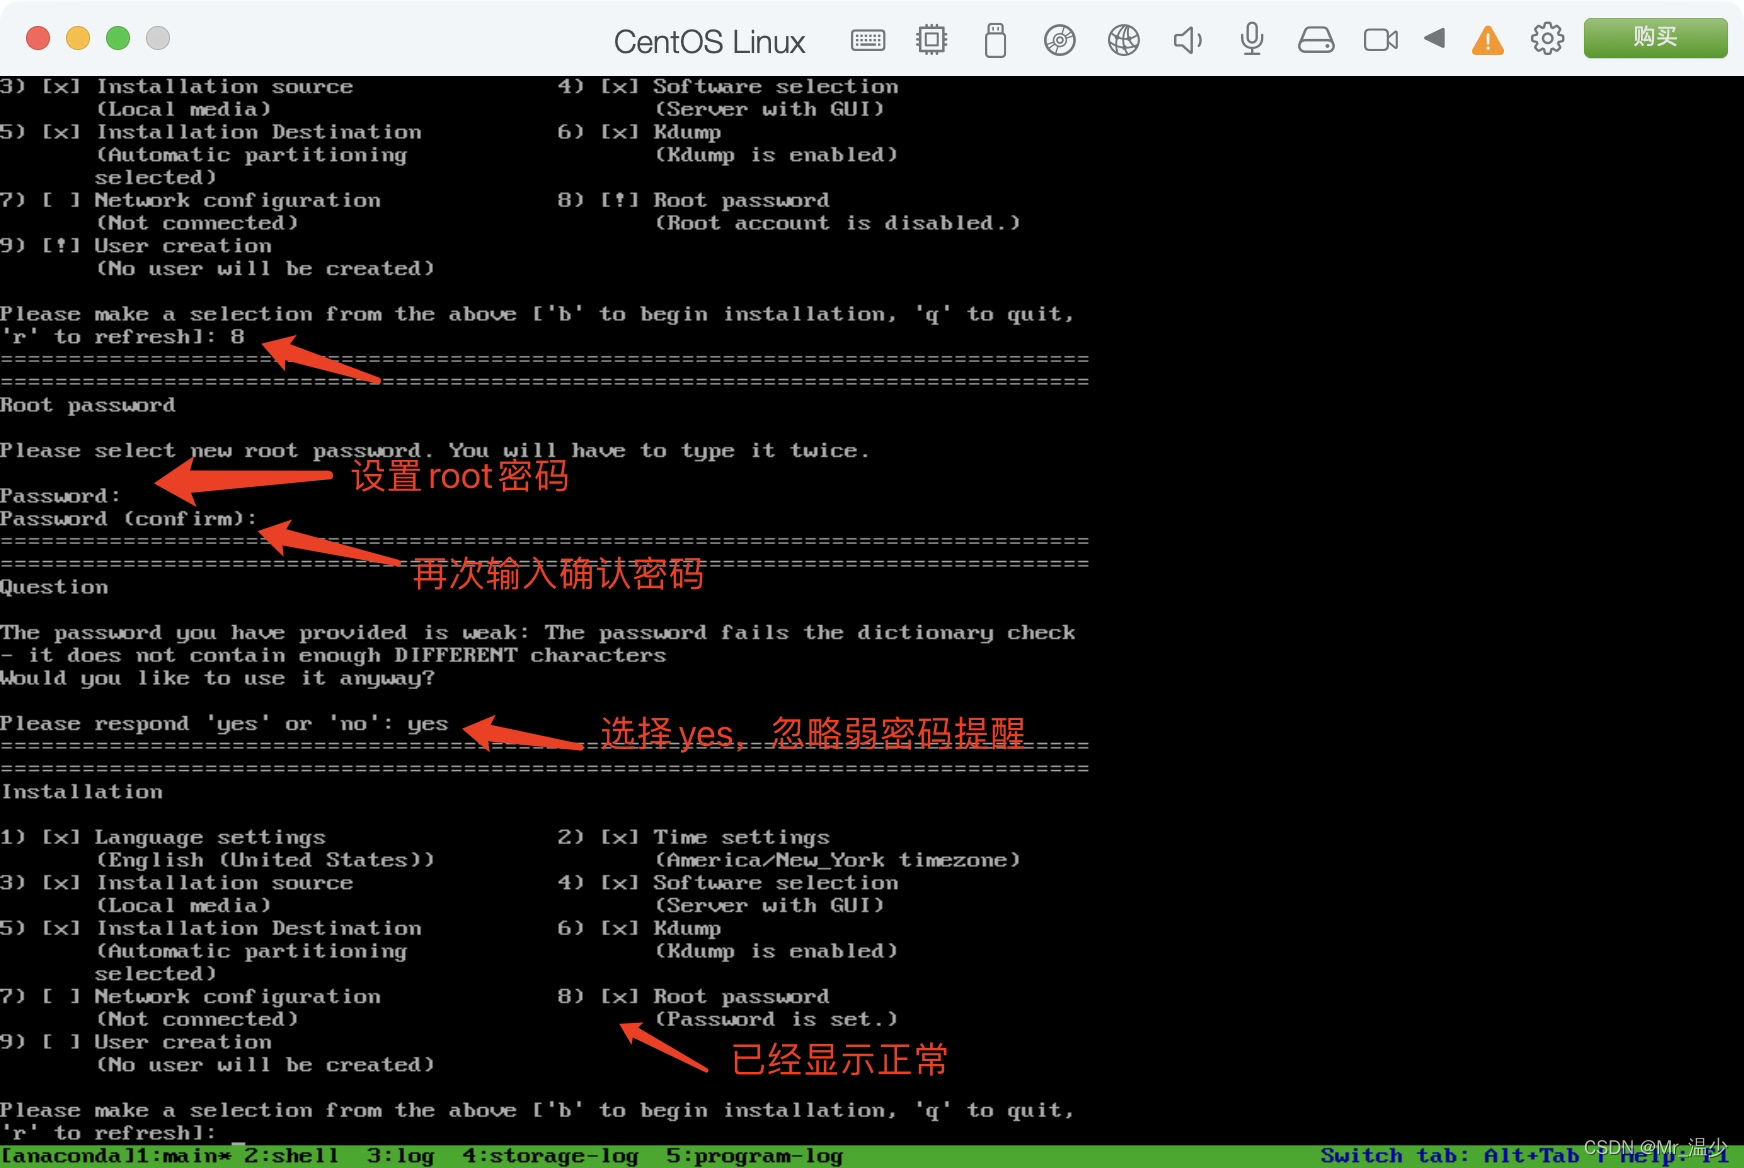Click the 'CentOS Linux' window title
Viewport: 1744px width, 1168px height.
(x=709, y=42)
